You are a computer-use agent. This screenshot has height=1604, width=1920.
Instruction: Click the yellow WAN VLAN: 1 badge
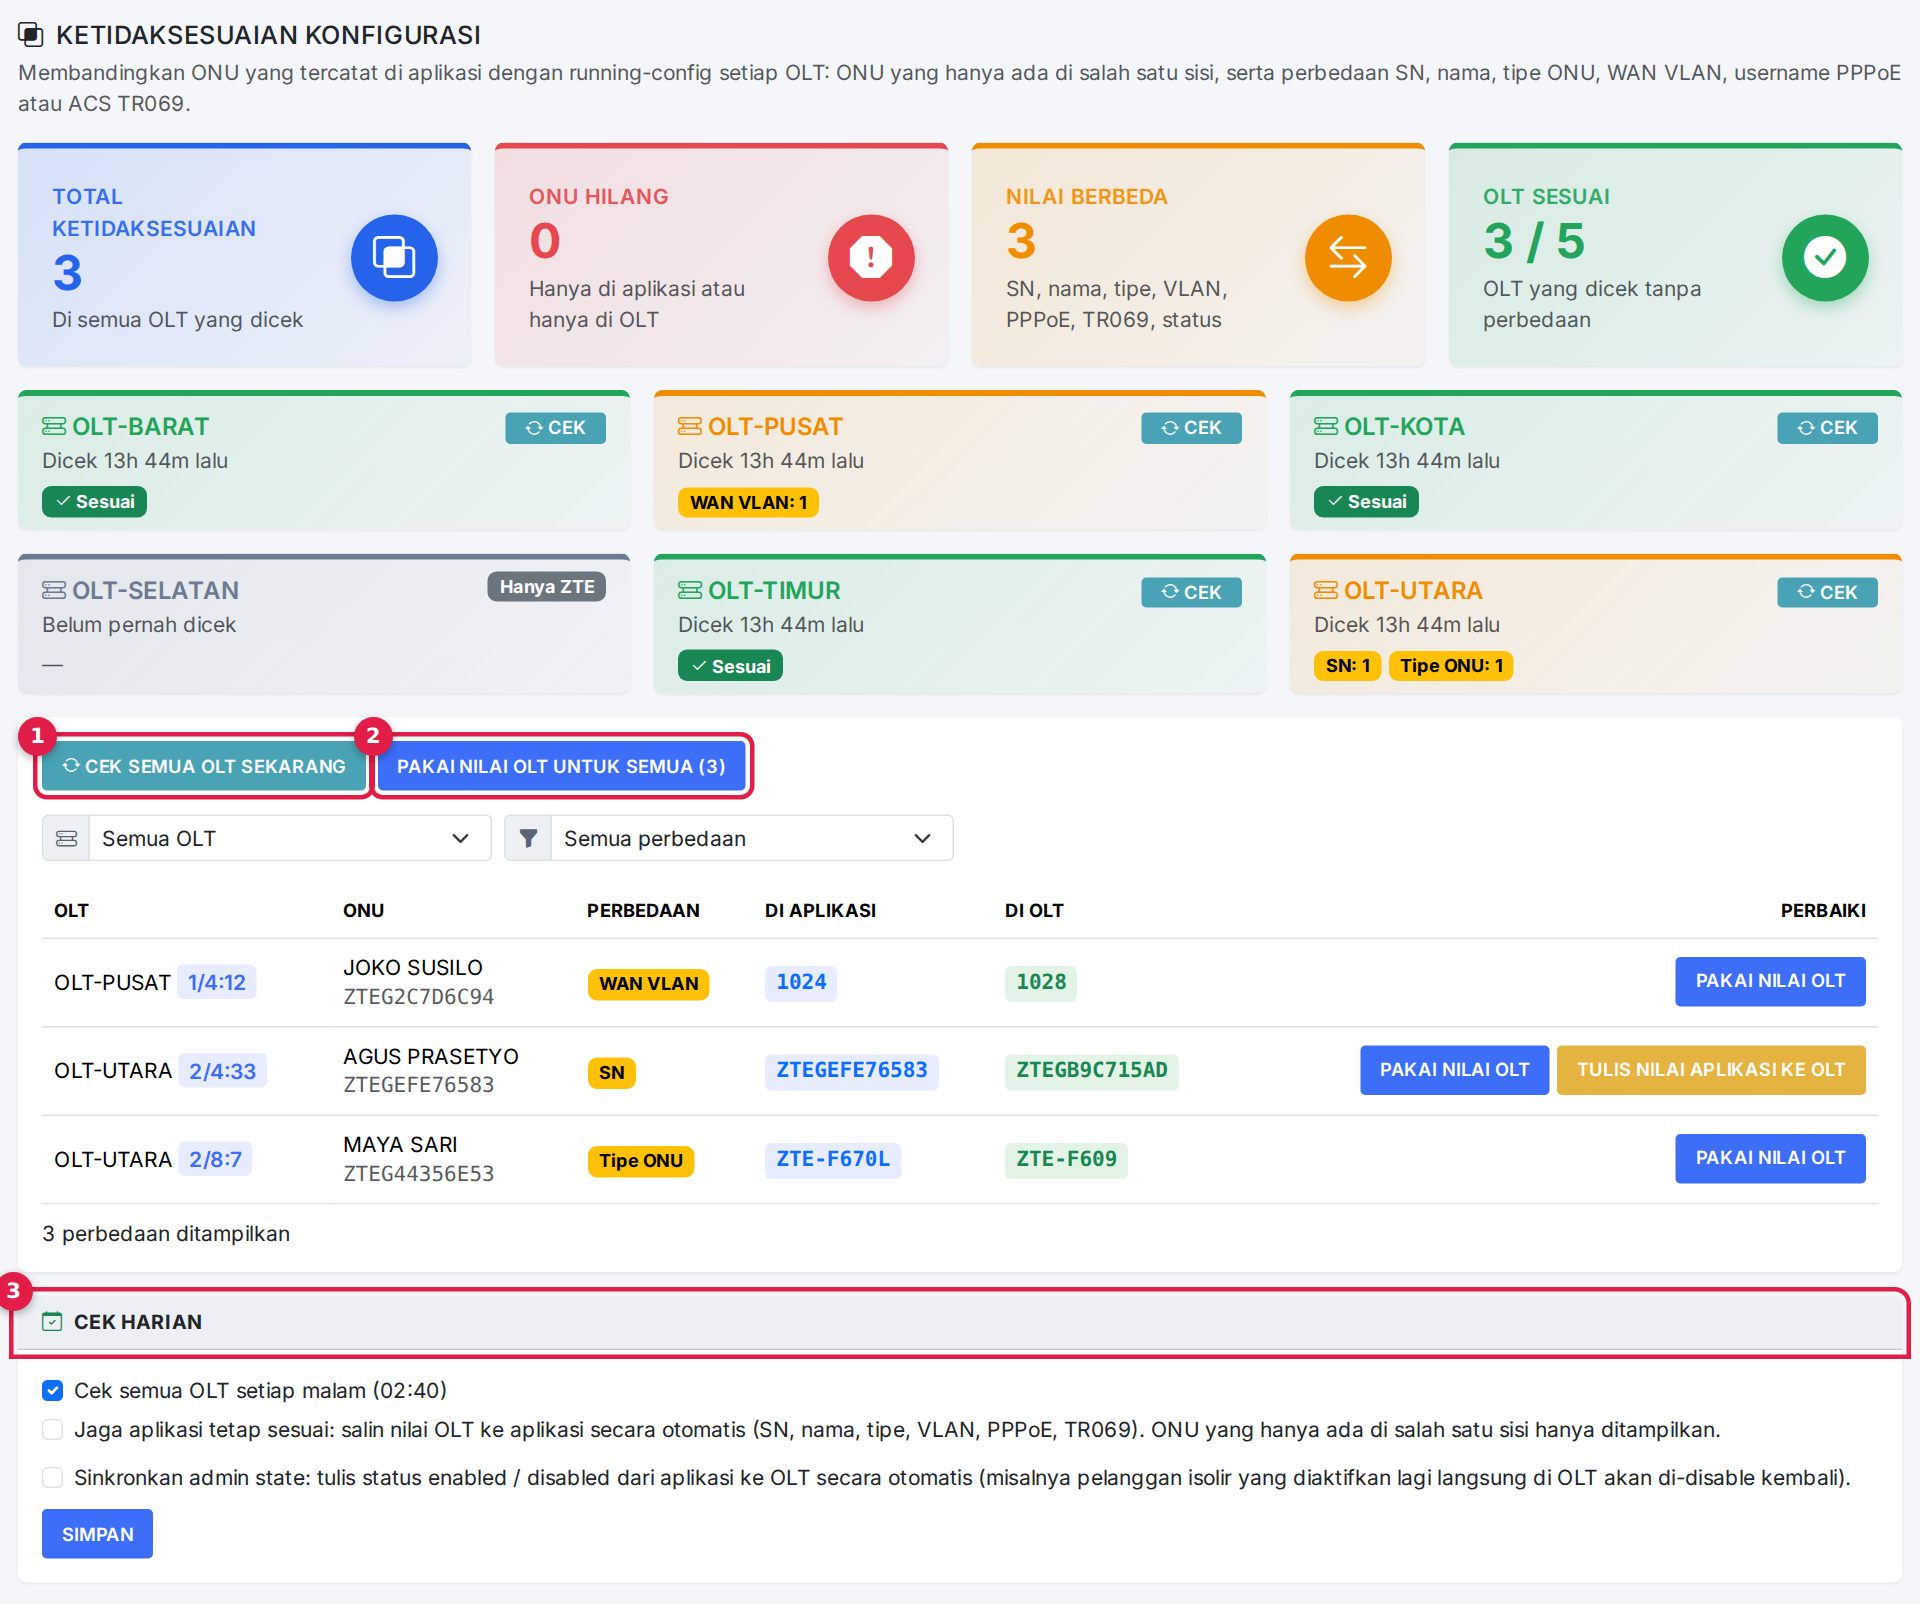pyautogui.click(x=748, y=503)
